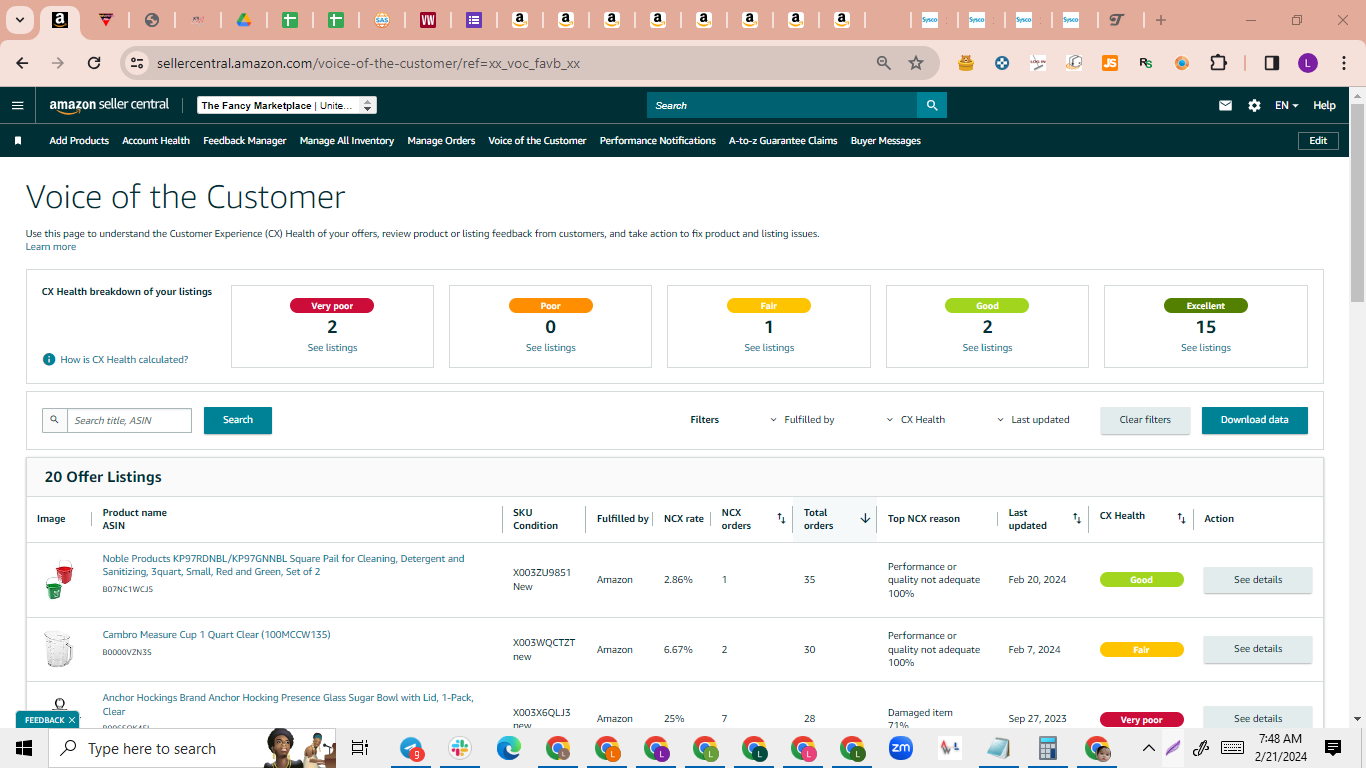
Task: Expand the CX Health filter dropdown
Action: coord(915,420)
